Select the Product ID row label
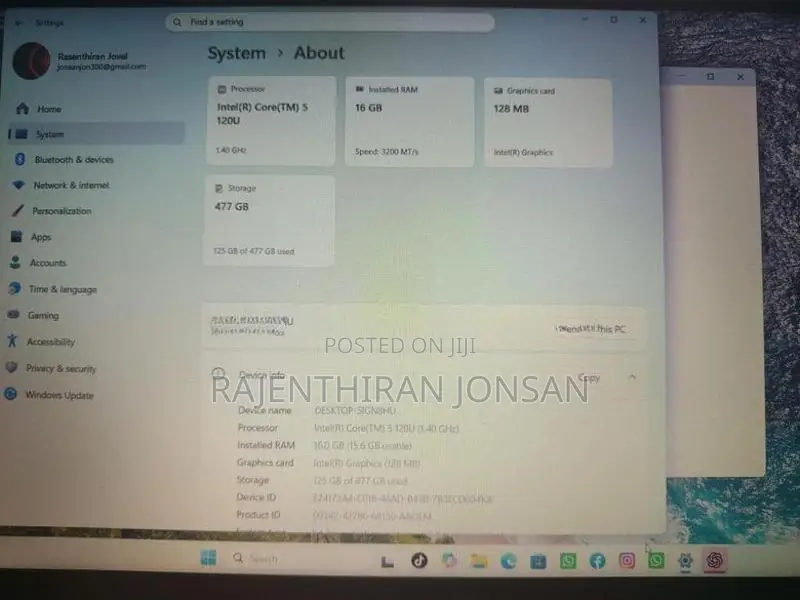The width and height of the screenshot is (800, 600). point(258,515)
